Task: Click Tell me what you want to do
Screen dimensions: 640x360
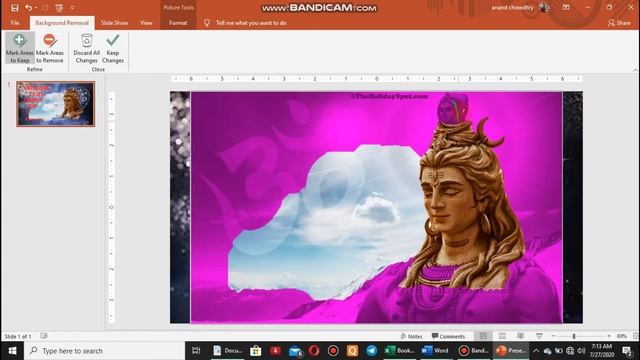Action: point(251,23)
